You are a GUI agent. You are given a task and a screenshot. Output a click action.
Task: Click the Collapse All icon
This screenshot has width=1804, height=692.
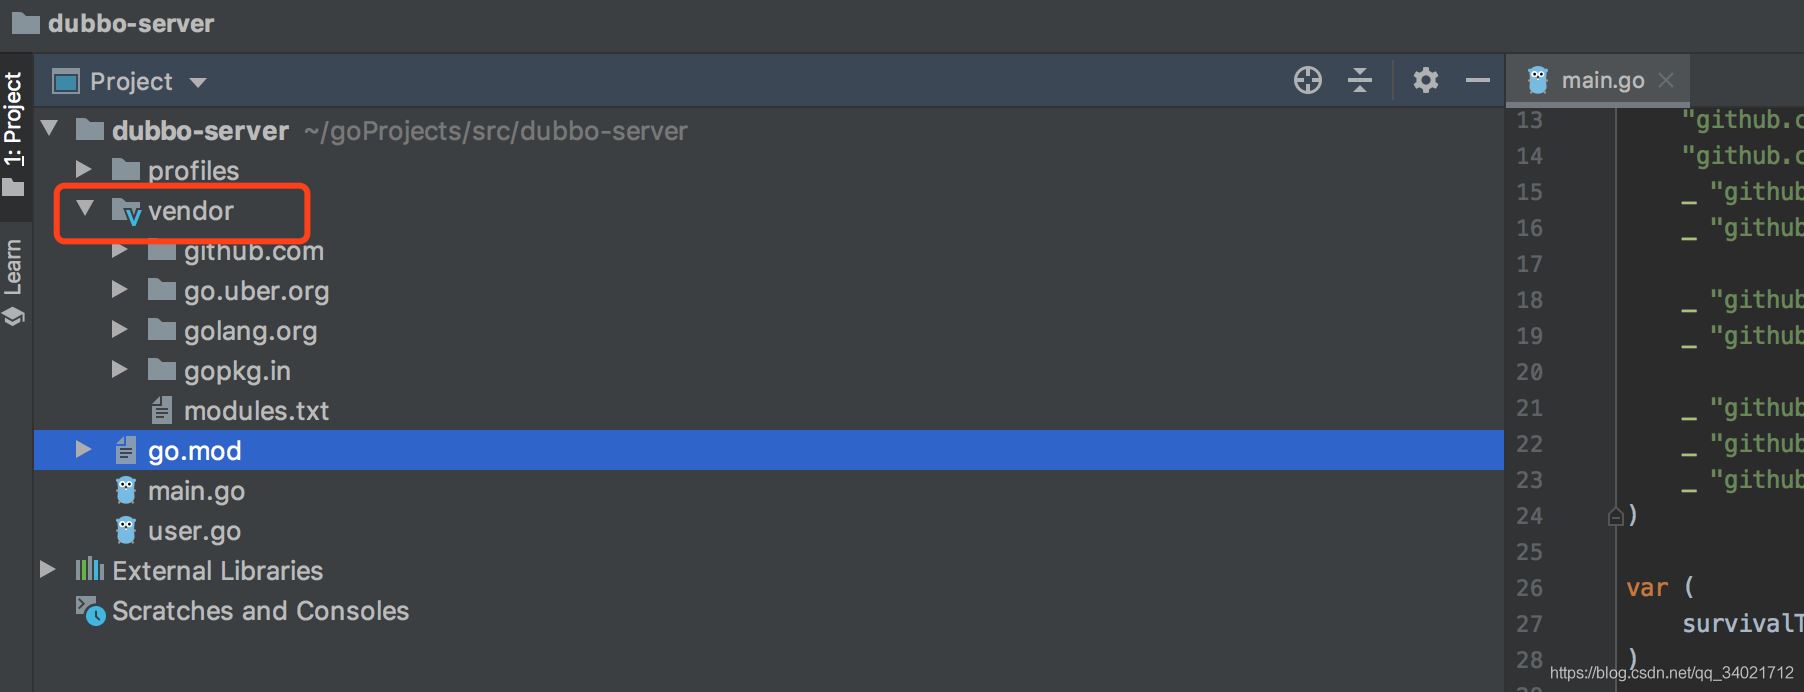(x=1360, y=80)
